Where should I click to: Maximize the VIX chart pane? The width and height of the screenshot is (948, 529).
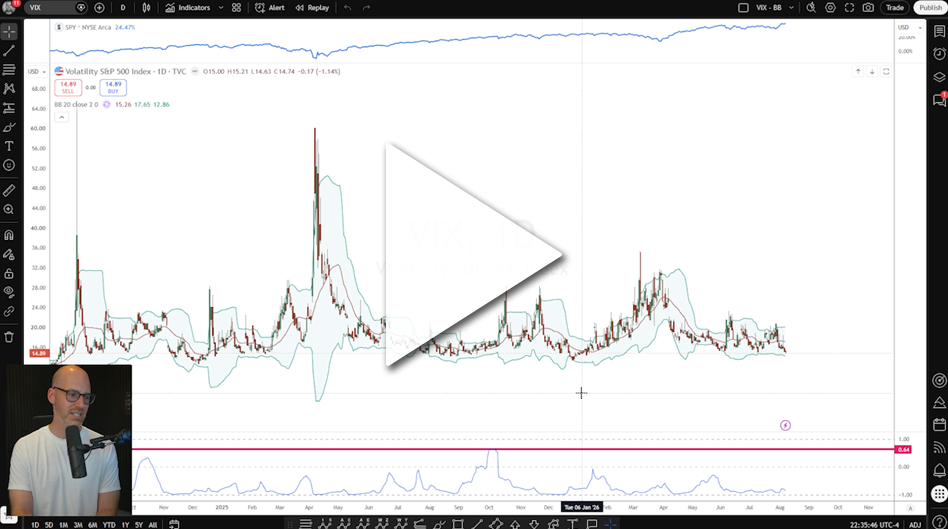(886, 71)
